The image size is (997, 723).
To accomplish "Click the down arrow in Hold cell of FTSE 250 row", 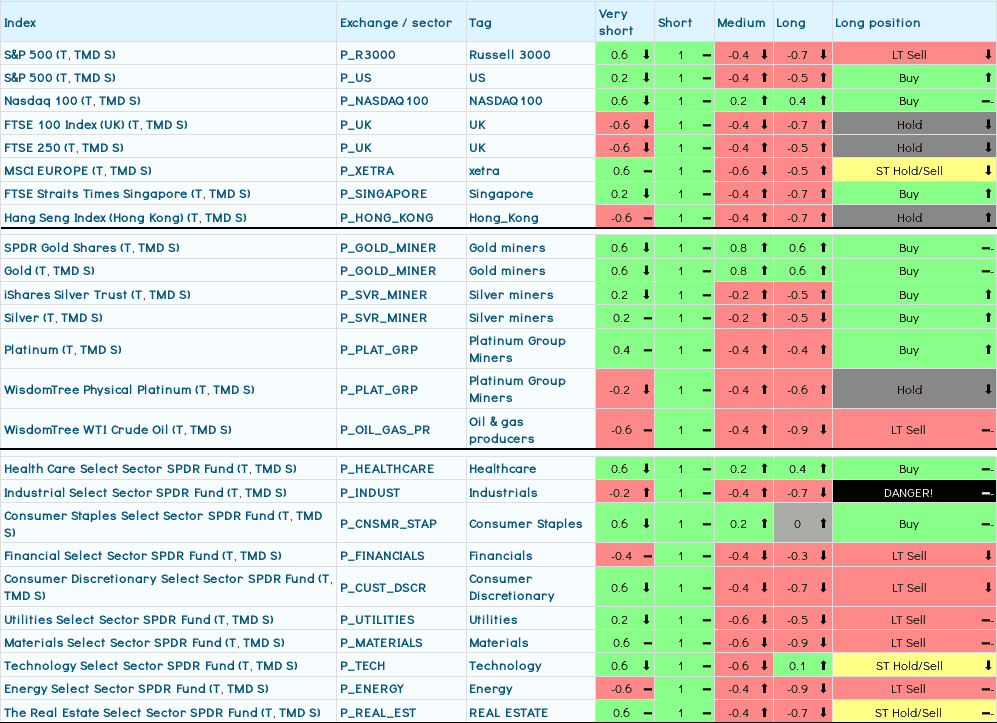I will point(988,148).
